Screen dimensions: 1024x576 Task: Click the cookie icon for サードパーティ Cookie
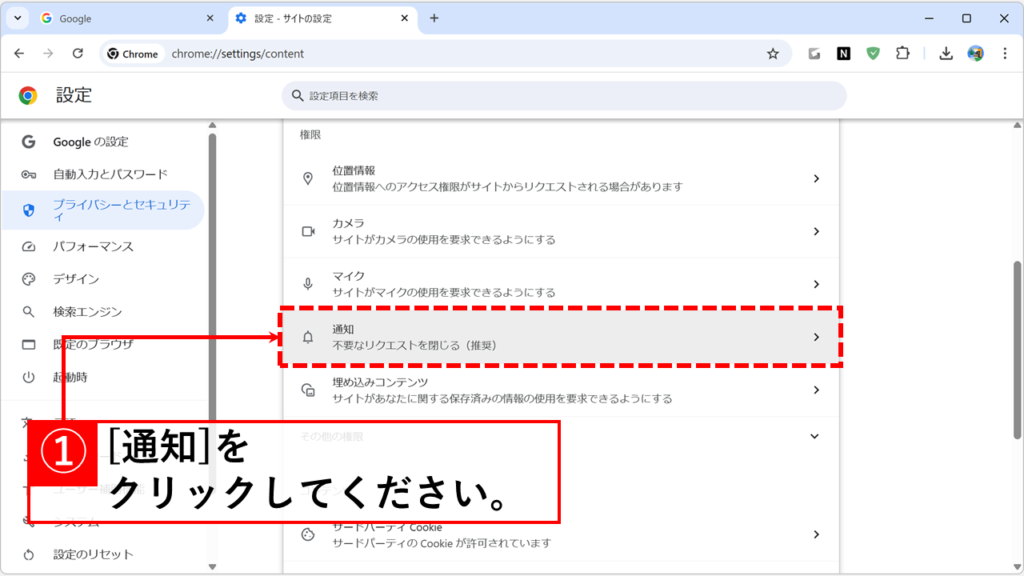(x=308, y=534)
